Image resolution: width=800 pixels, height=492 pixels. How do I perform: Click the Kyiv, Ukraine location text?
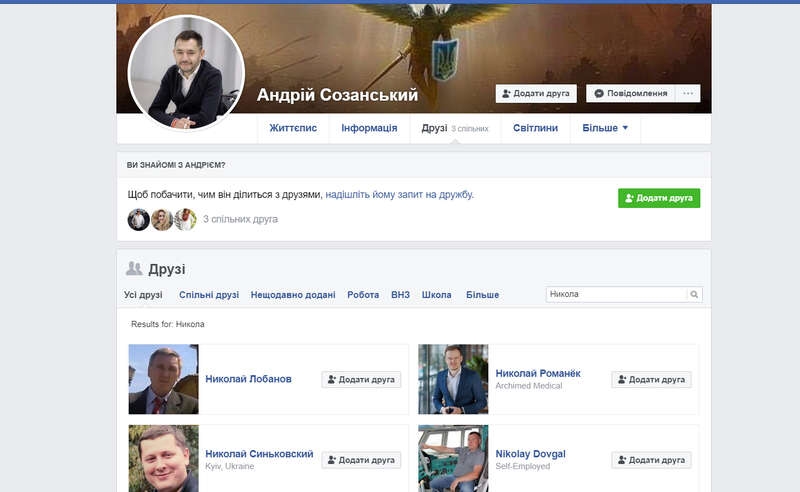(230, 466)
